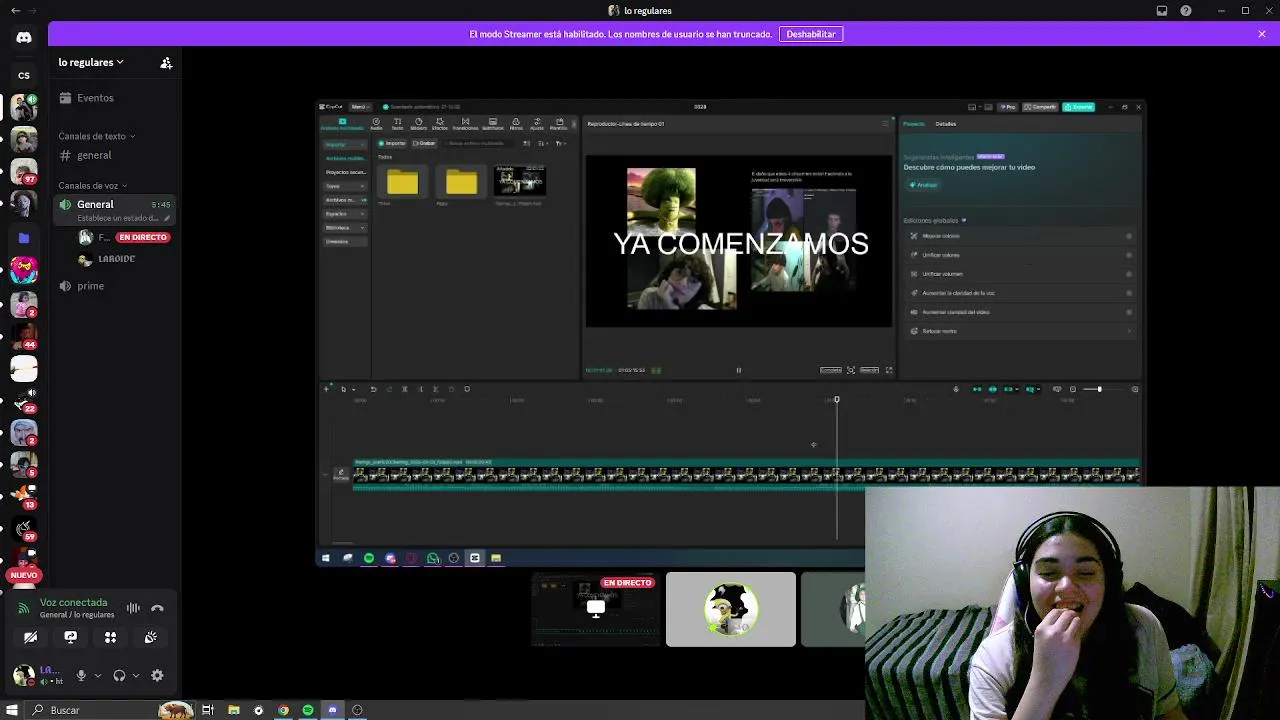1280x720 pixels.
Task: Switch to the Detalles tab in CapCut
Action: pos(945,124)
